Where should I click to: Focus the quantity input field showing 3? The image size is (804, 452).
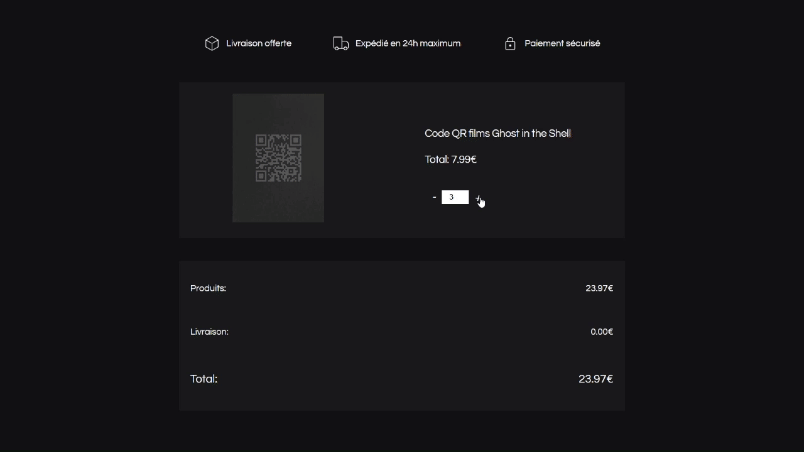455,197
